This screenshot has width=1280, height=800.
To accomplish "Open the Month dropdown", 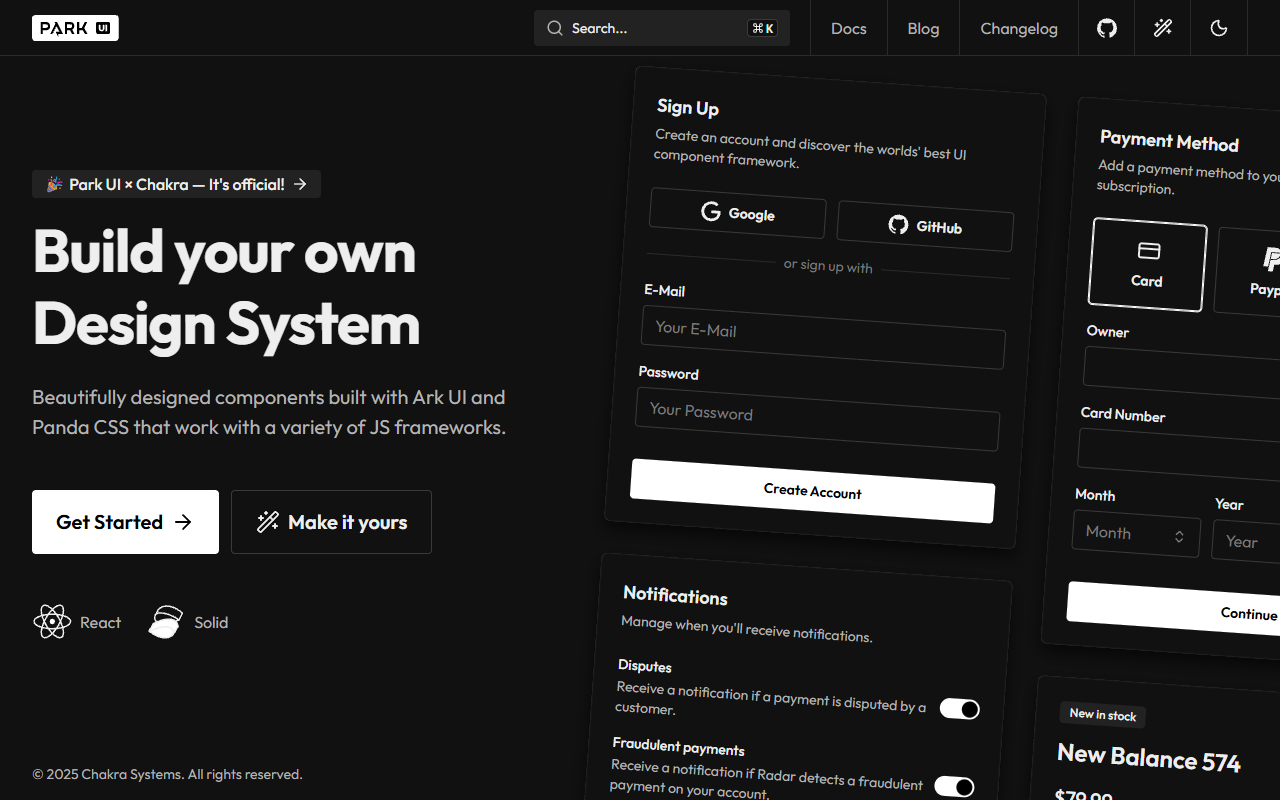I will 1136,533.
